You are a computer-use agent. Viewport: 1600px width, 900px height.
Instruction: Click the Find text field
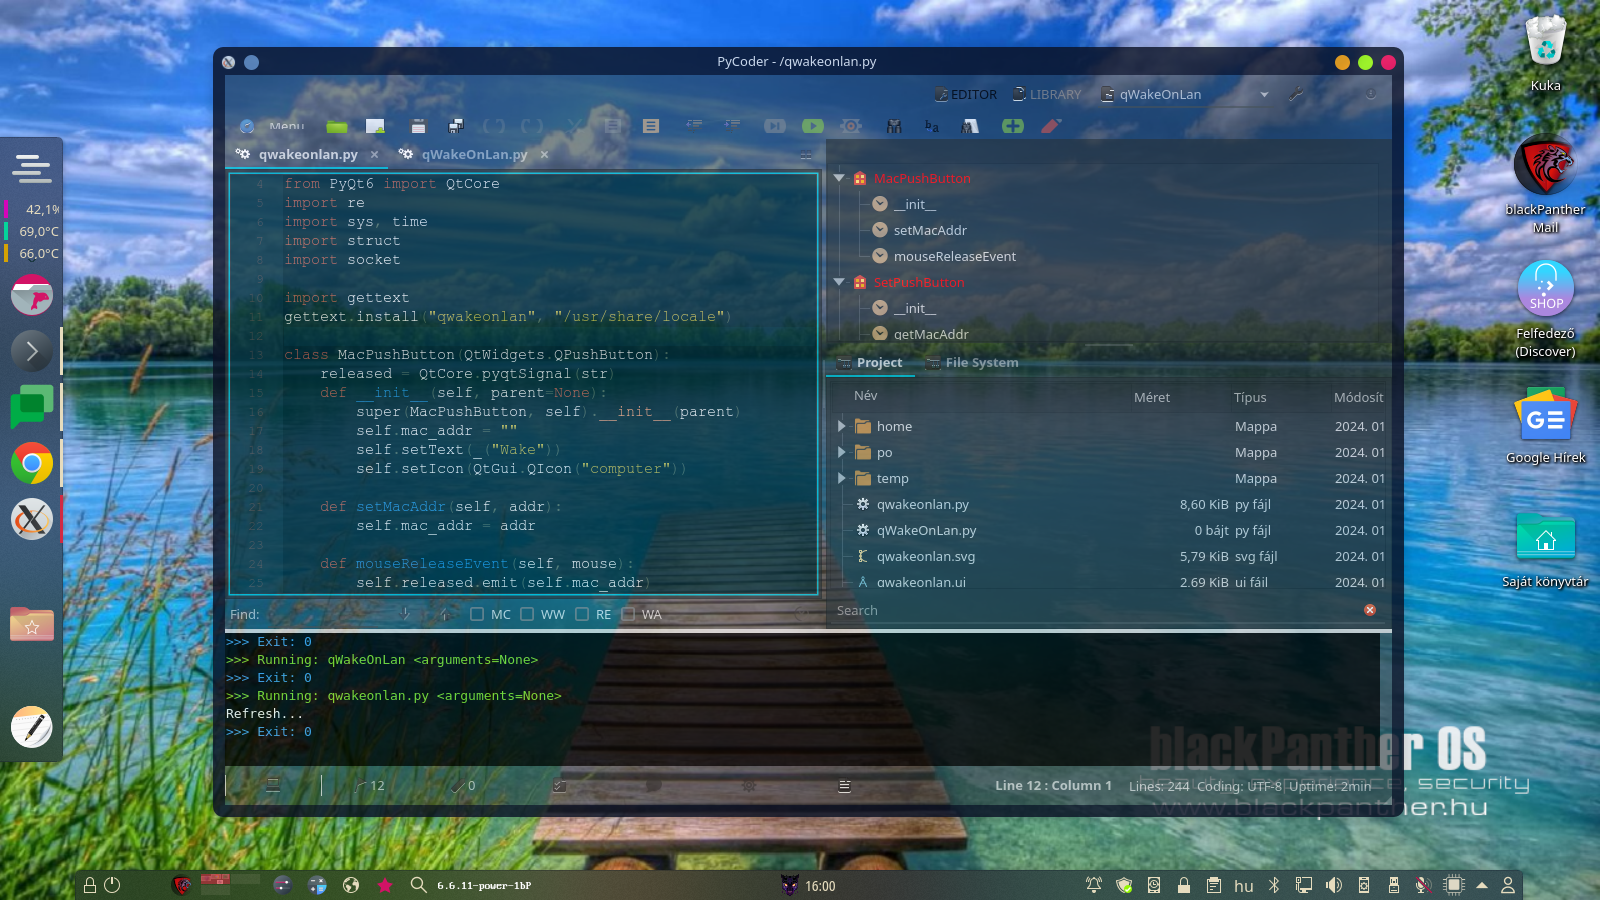pos(330,614)
